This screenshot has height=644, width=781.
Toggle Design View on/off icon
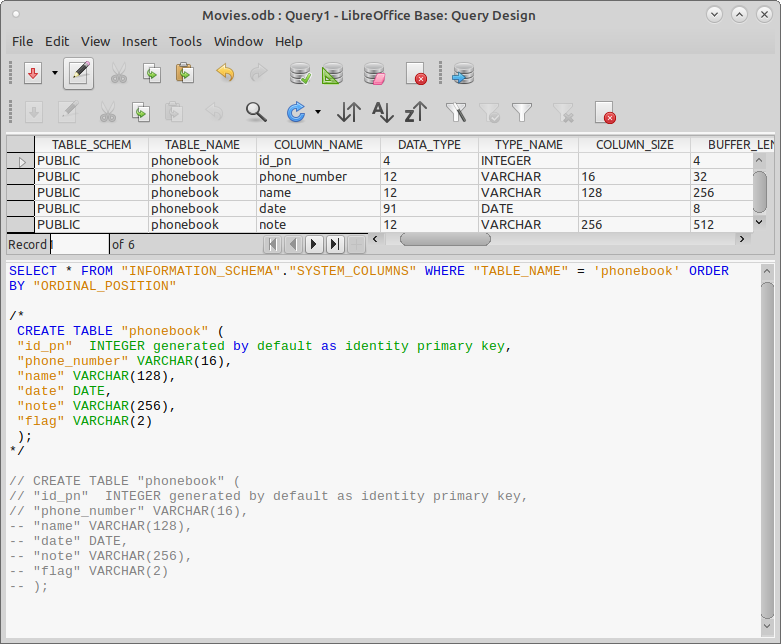(x=332, y=74)
